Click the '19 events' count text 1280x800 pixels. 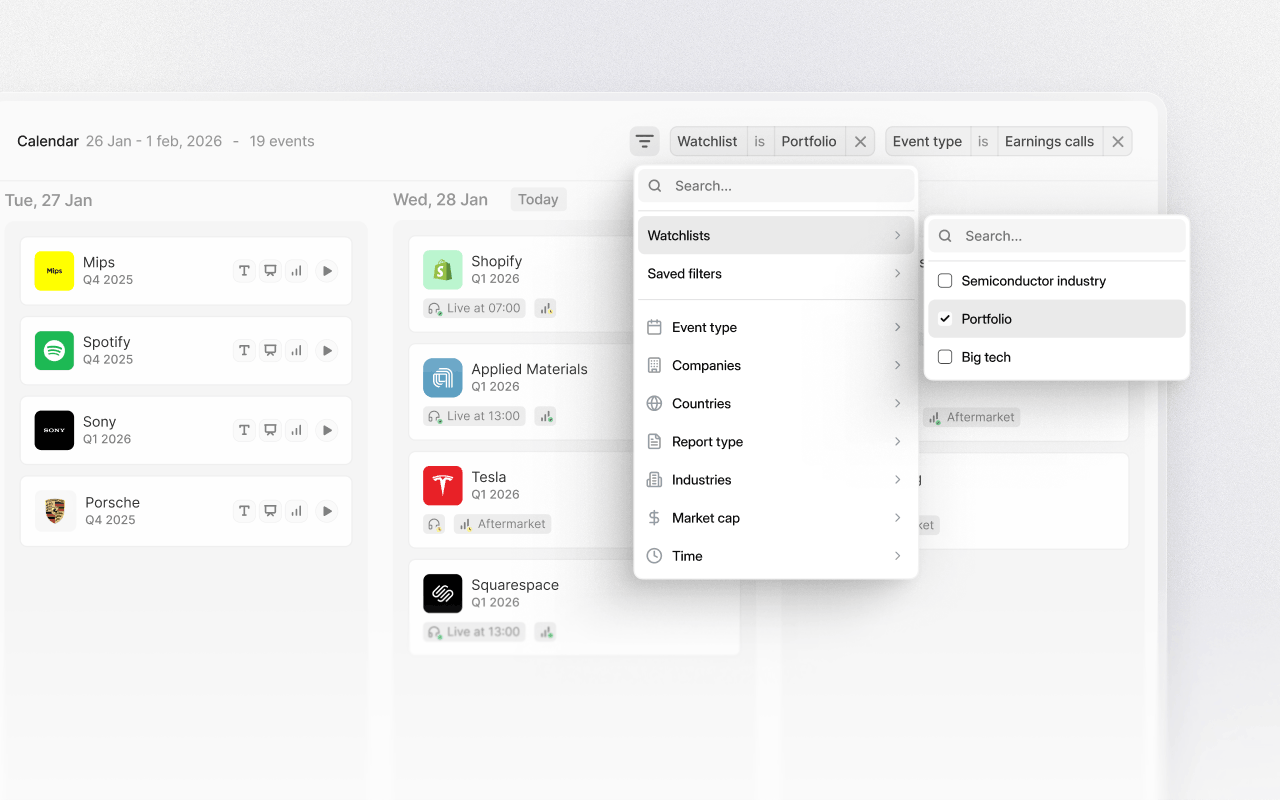[282, 141]
